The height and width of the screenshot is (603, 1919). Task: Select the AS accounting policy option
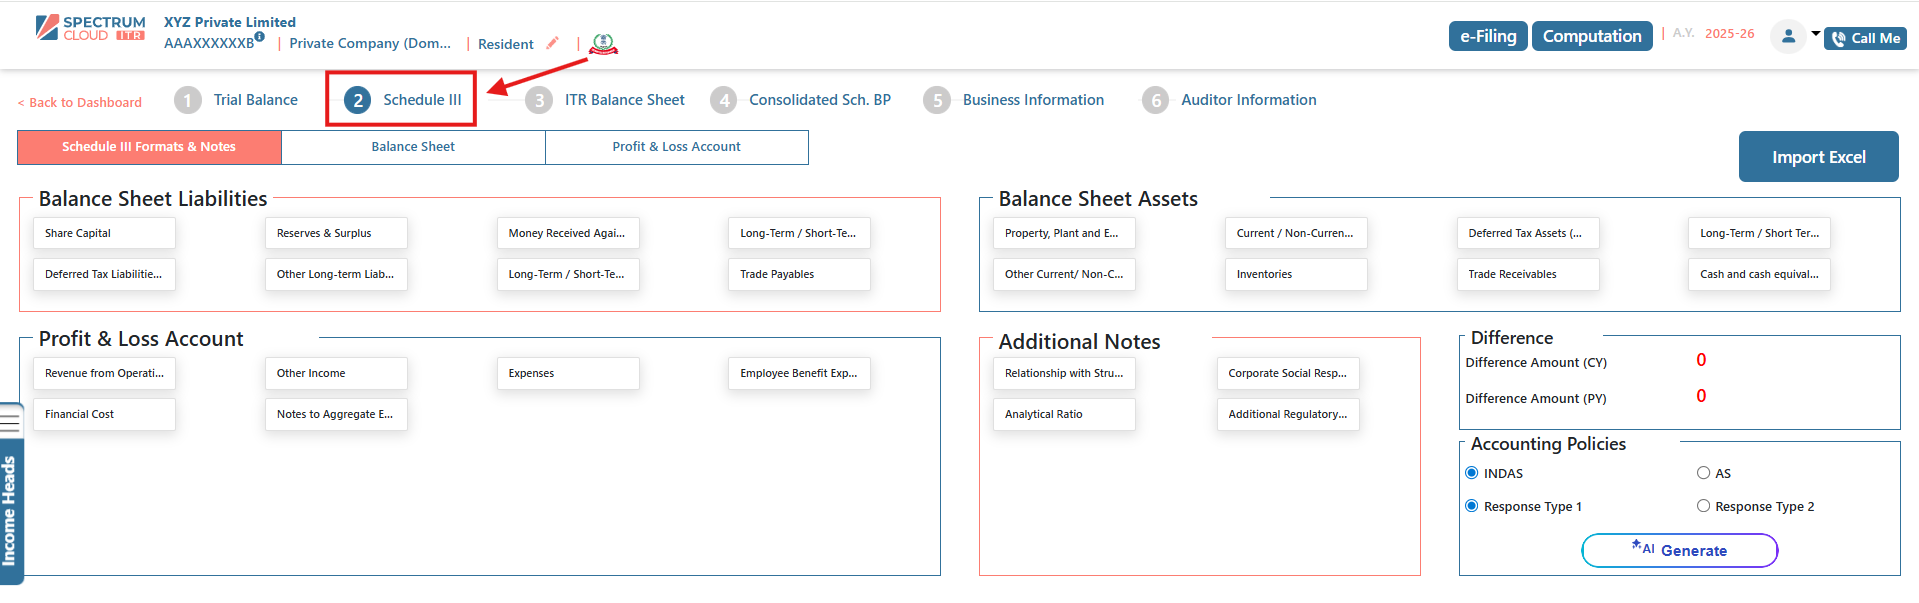click(1703, 473)
